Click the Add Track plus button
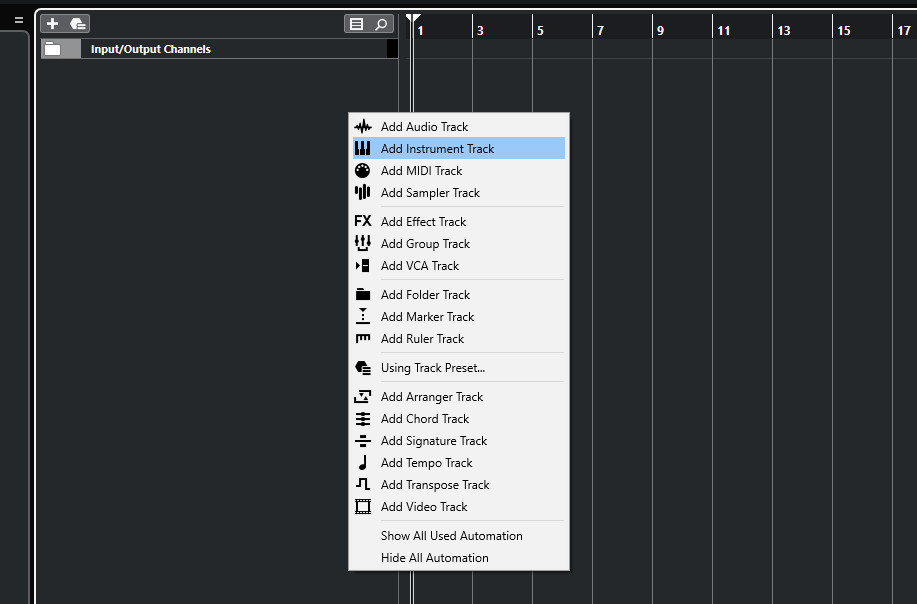This screenshot has width=917, height=604. (53, 23)
